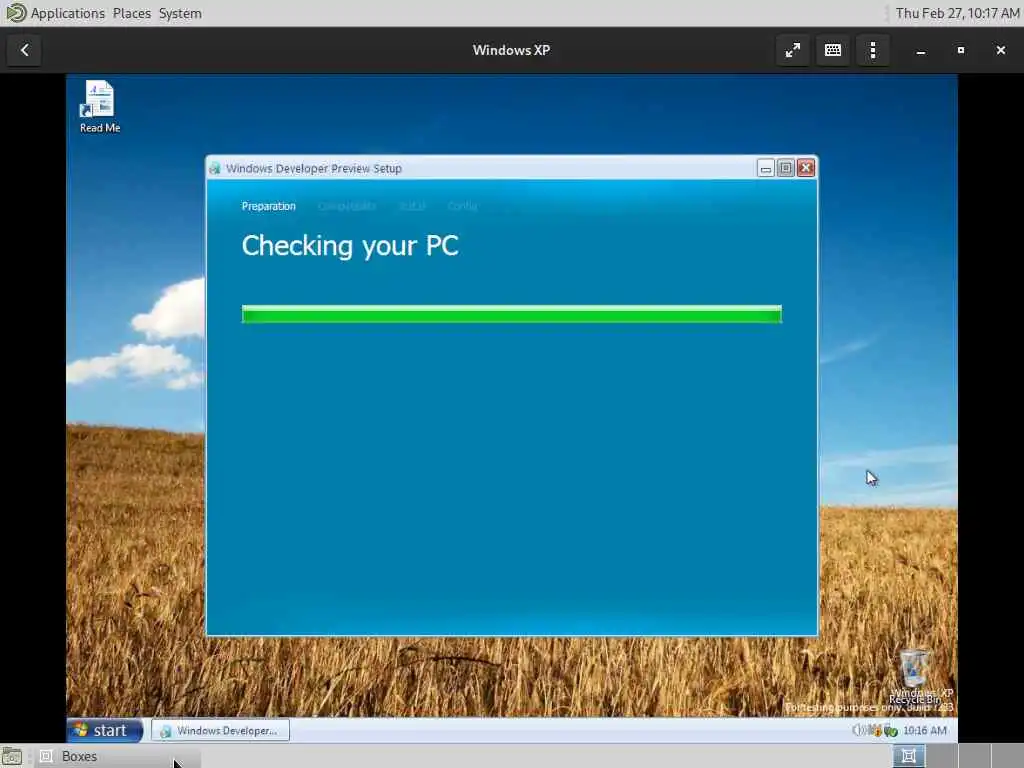Switch to the active workspace square
This screenshot has width=1024, height=768.
click(x=908, y=756)
